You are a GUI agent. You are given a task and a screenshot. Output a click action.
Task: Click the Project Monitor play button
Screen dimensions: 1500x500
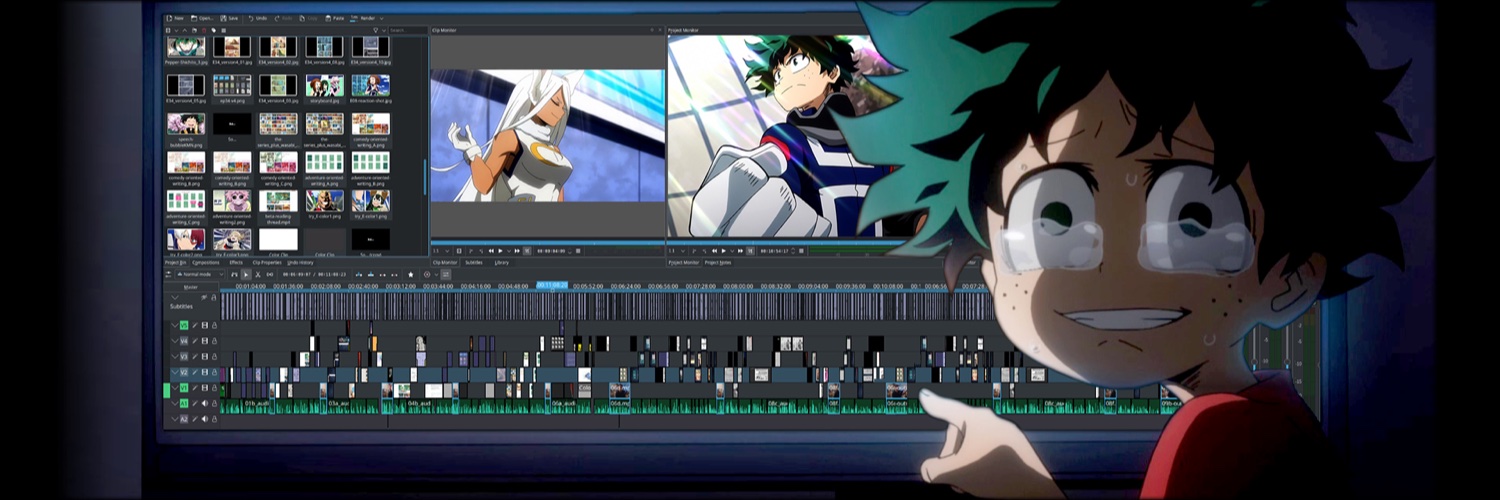[x=723, y=251]
